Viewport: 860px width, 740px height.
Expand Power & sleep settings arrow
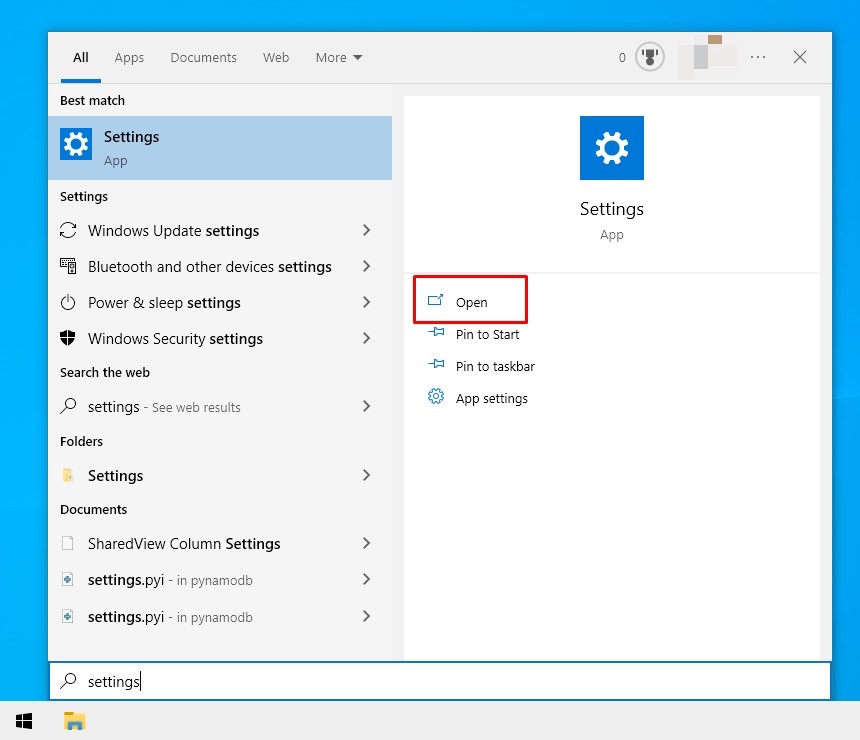pos(366,302)
